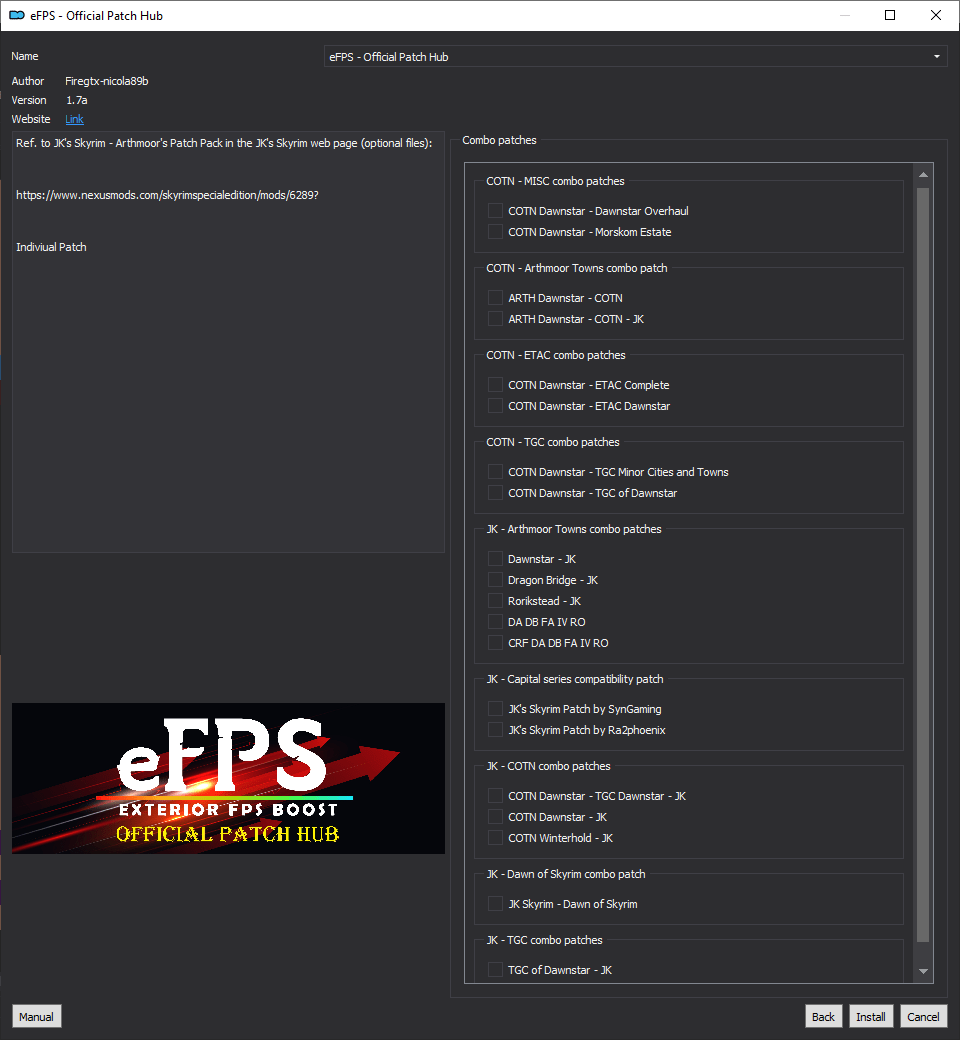Click the Combo patches group label
This screenshot has height=1040, width=960.
[x=500, y=140]
